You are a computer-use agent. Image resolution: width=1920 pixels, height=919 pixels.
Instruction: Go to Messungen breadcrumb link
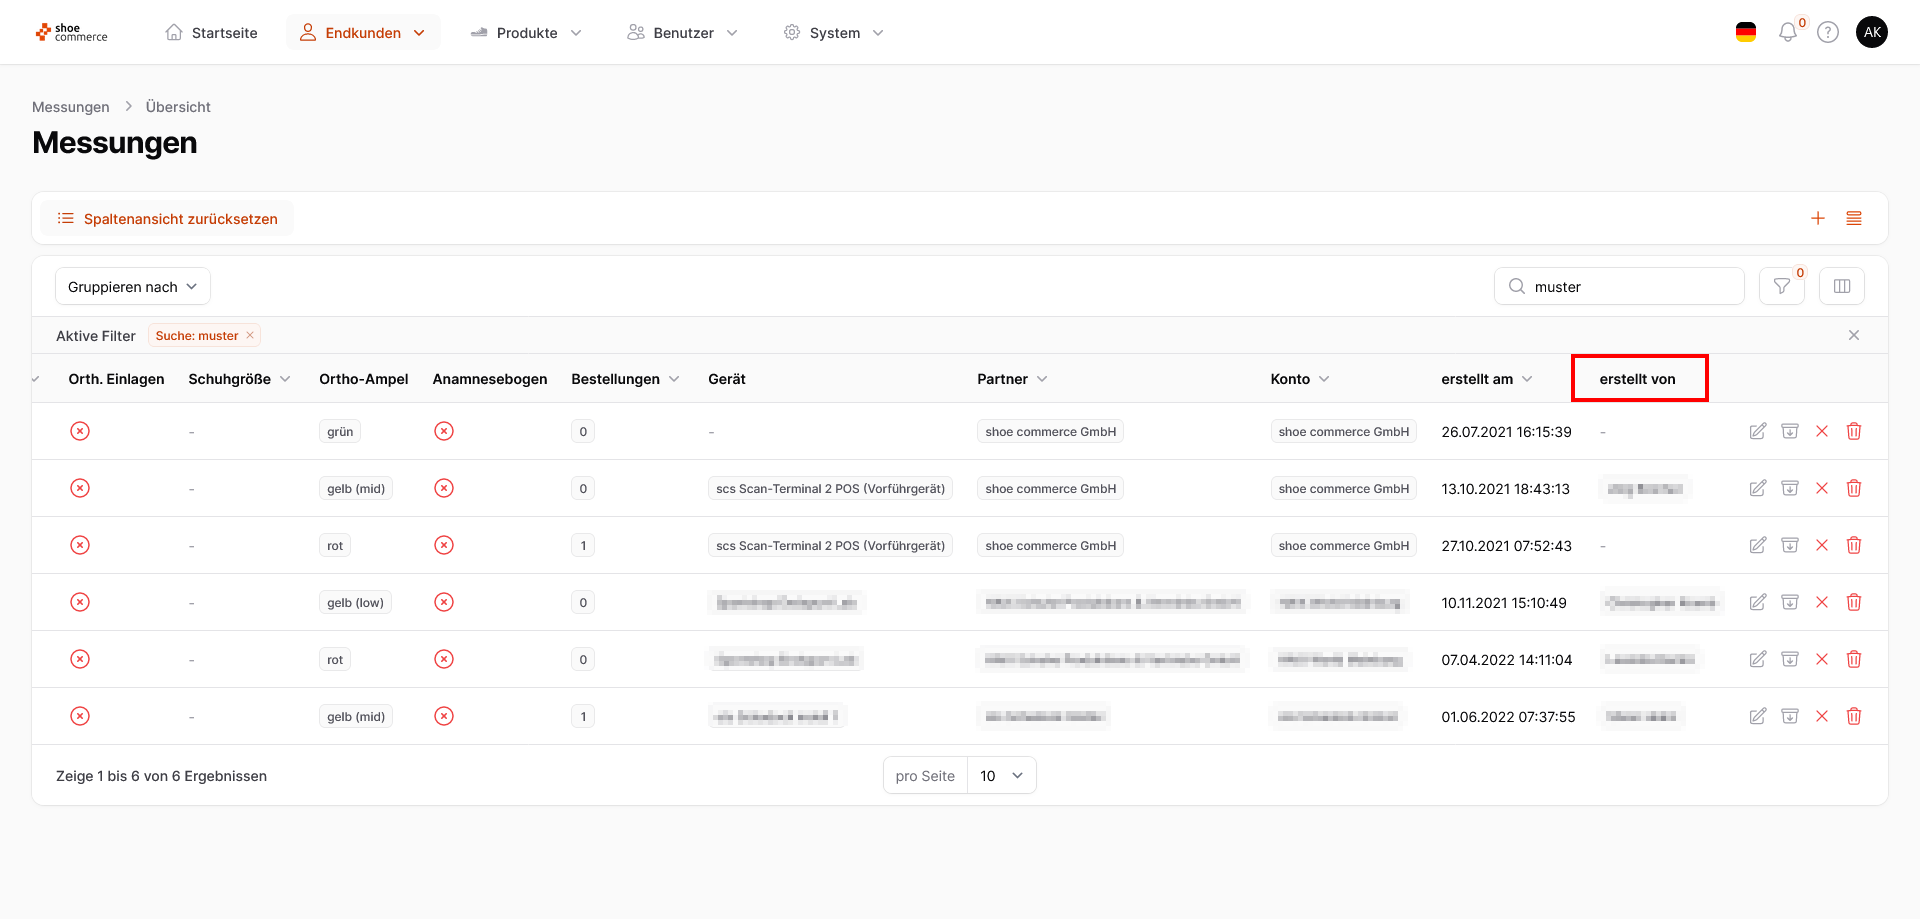[71, 107]
